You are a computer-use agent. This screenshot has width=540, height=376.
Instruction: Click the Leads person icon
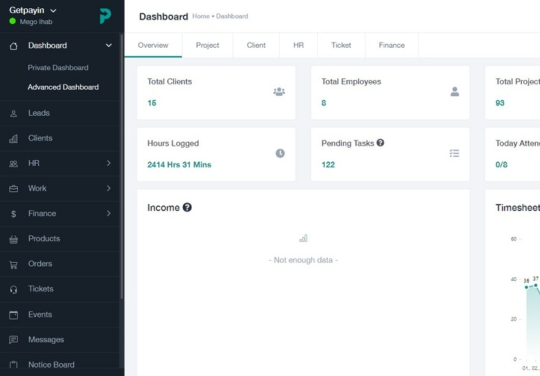(13, 113)
